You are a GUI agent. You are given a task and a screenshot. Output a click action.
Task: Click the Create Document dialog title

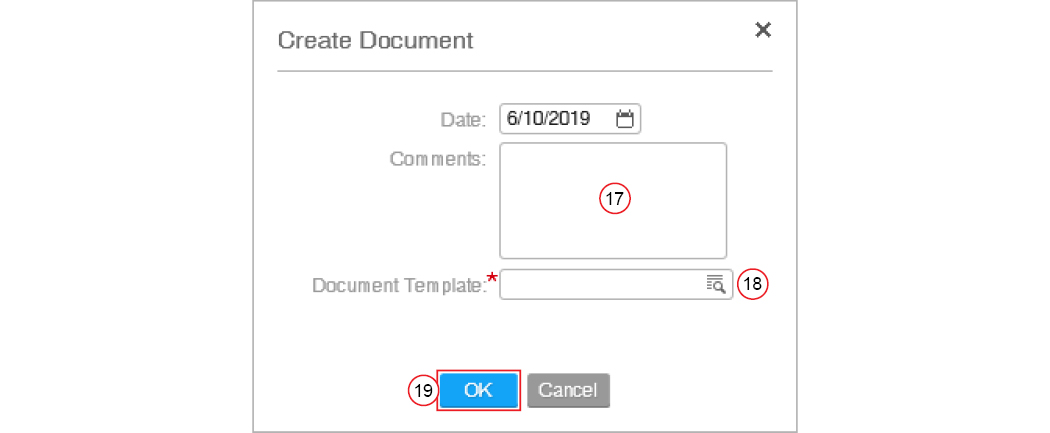point(375,40)
